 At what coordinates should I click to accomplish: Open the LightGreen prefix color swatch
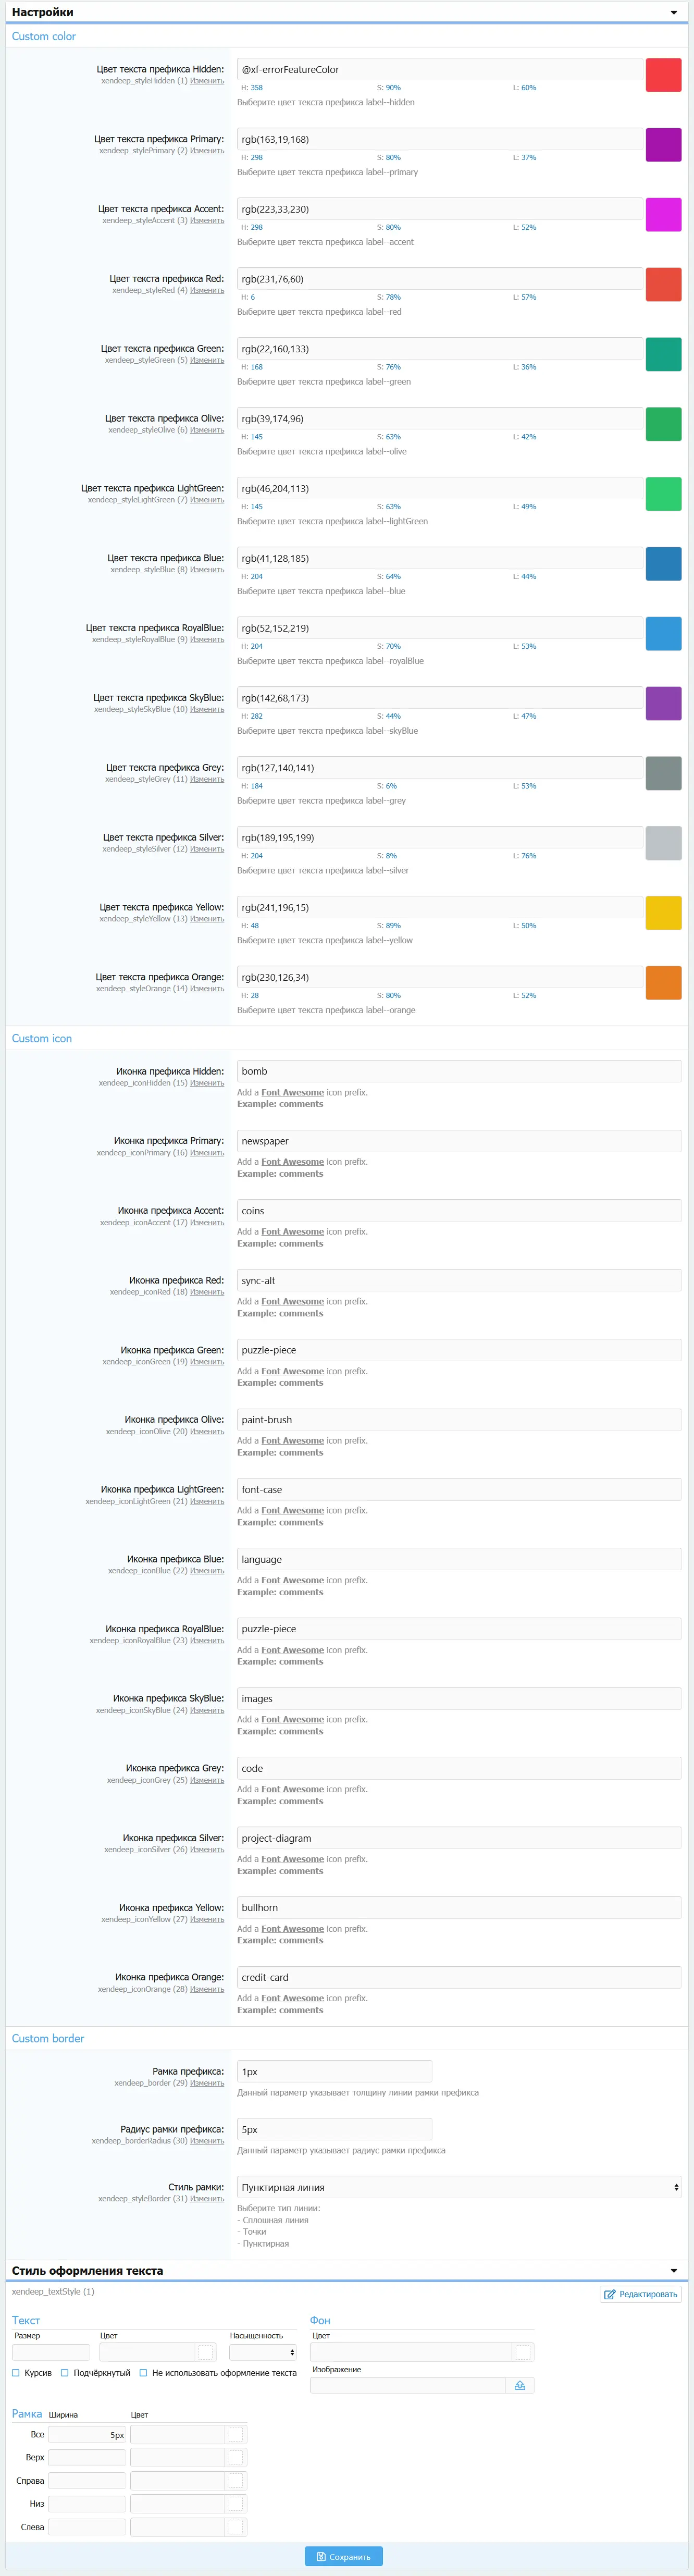[x=663, y=494]
